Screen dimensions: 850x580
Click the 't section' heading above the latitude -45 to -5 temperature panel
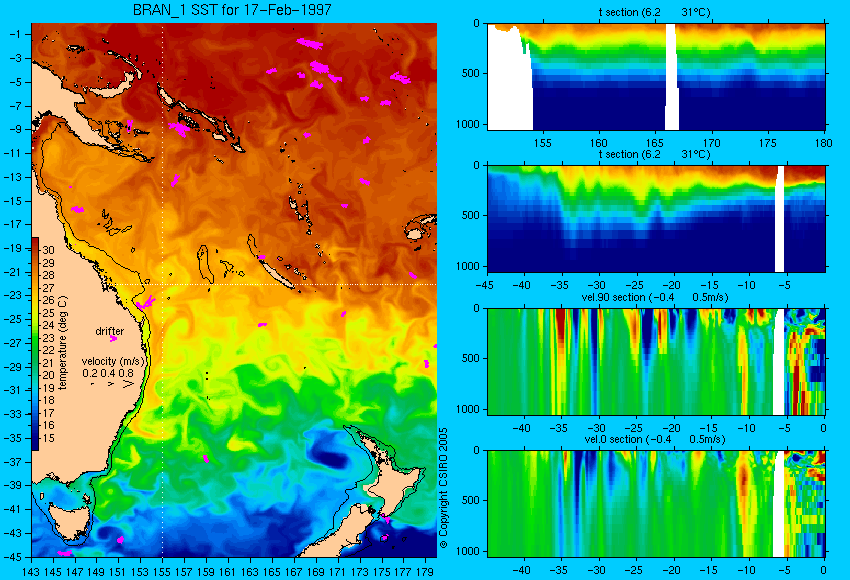point(654,154)
